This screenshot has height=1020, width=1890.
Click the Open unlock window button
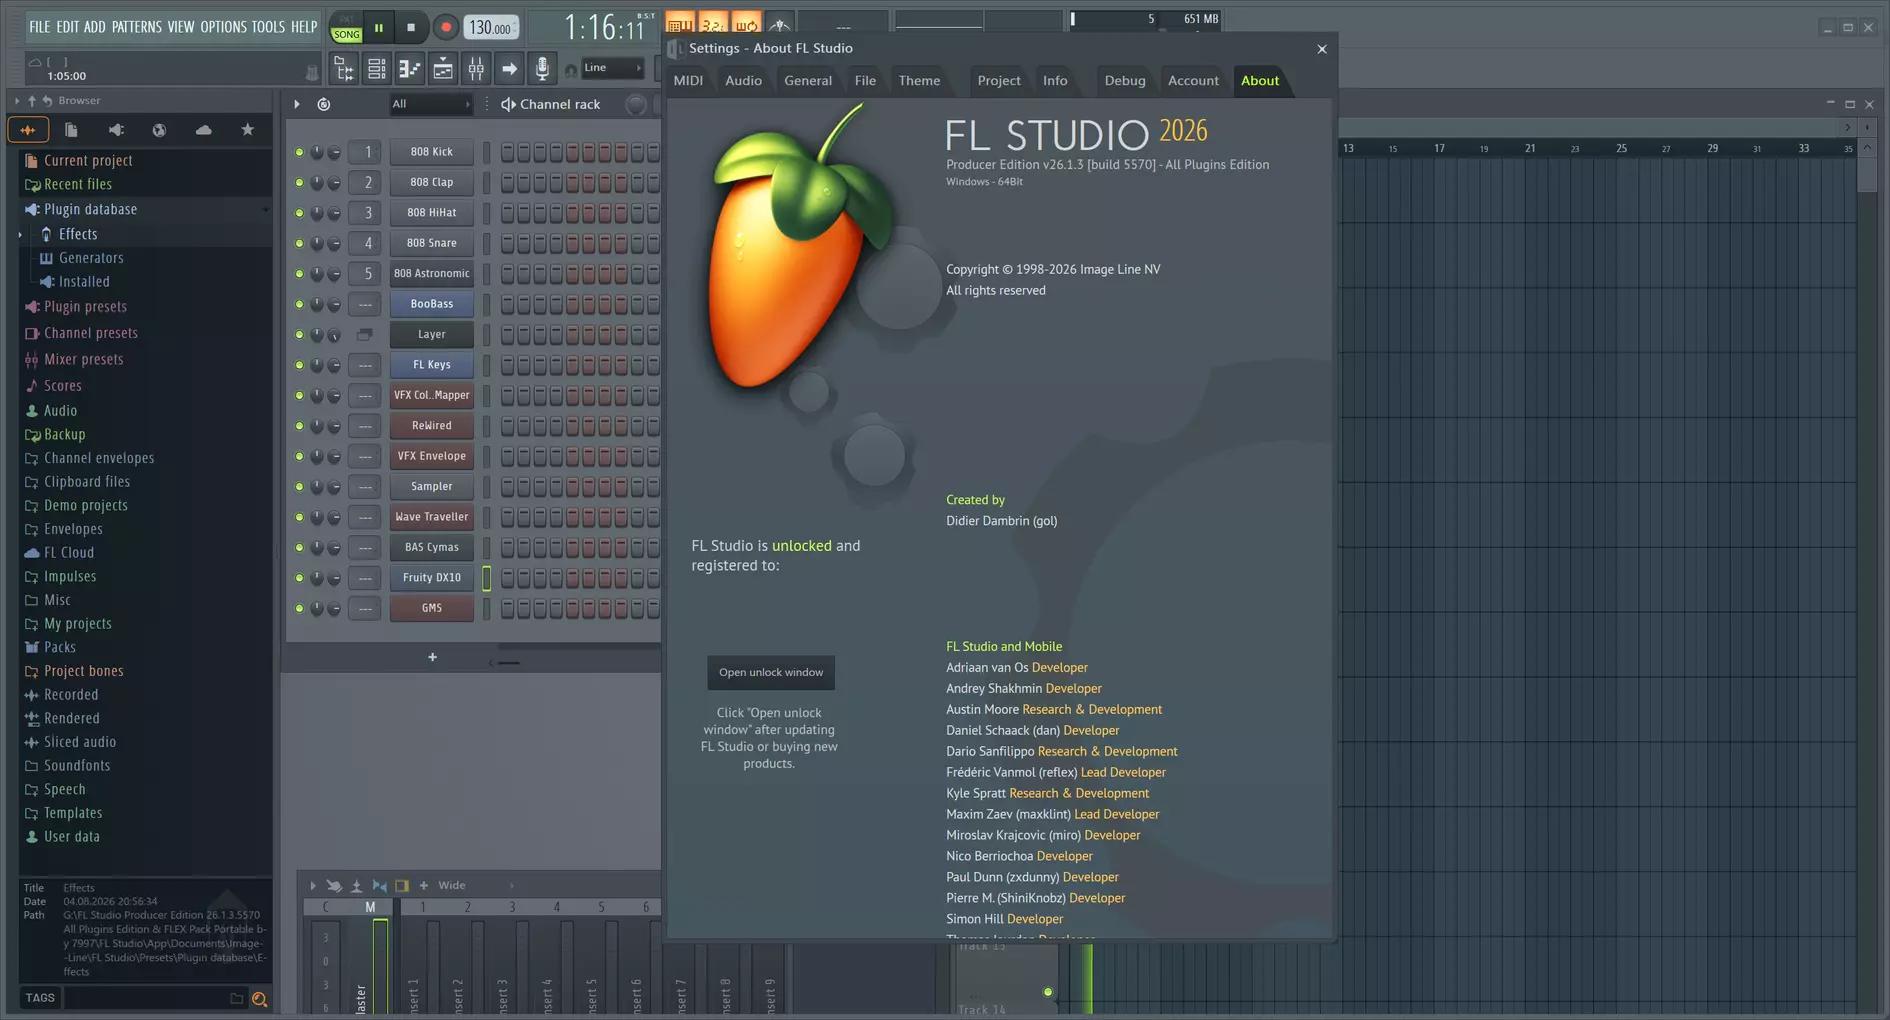point(771,672)
